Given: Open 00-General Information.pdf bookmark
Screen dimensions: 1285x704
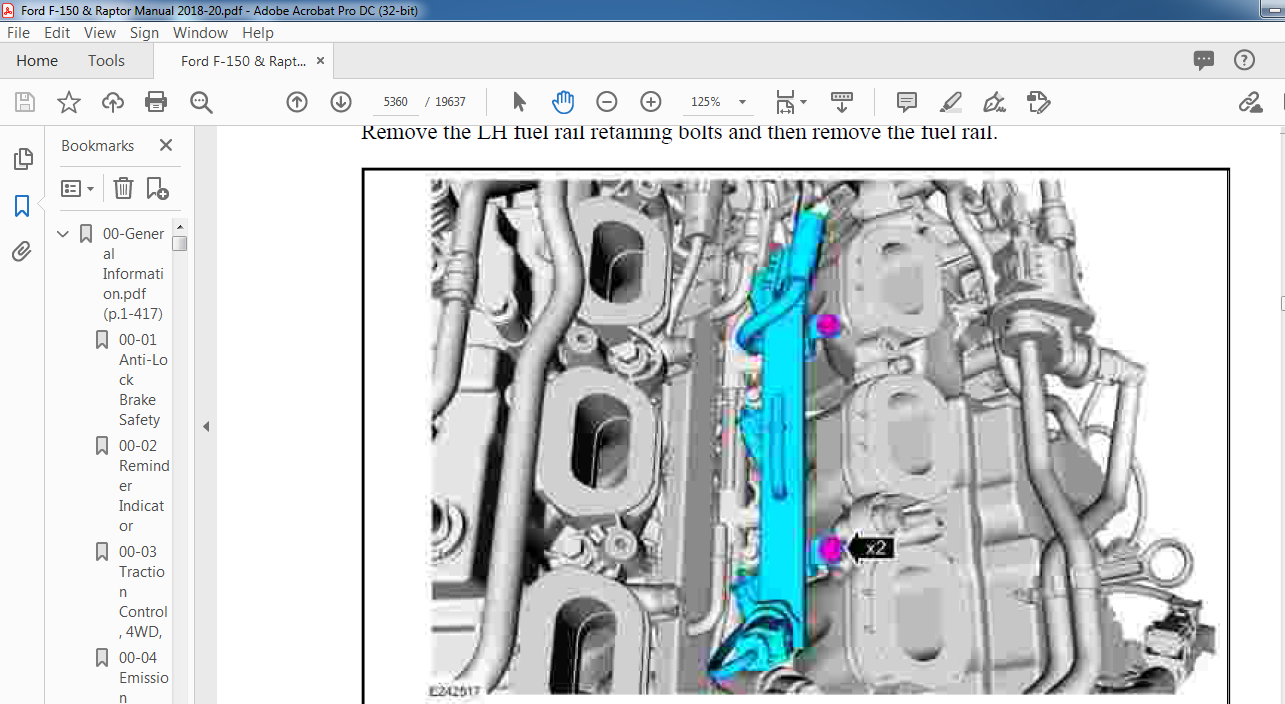Looking at the screenshot, I should (133, 274).
